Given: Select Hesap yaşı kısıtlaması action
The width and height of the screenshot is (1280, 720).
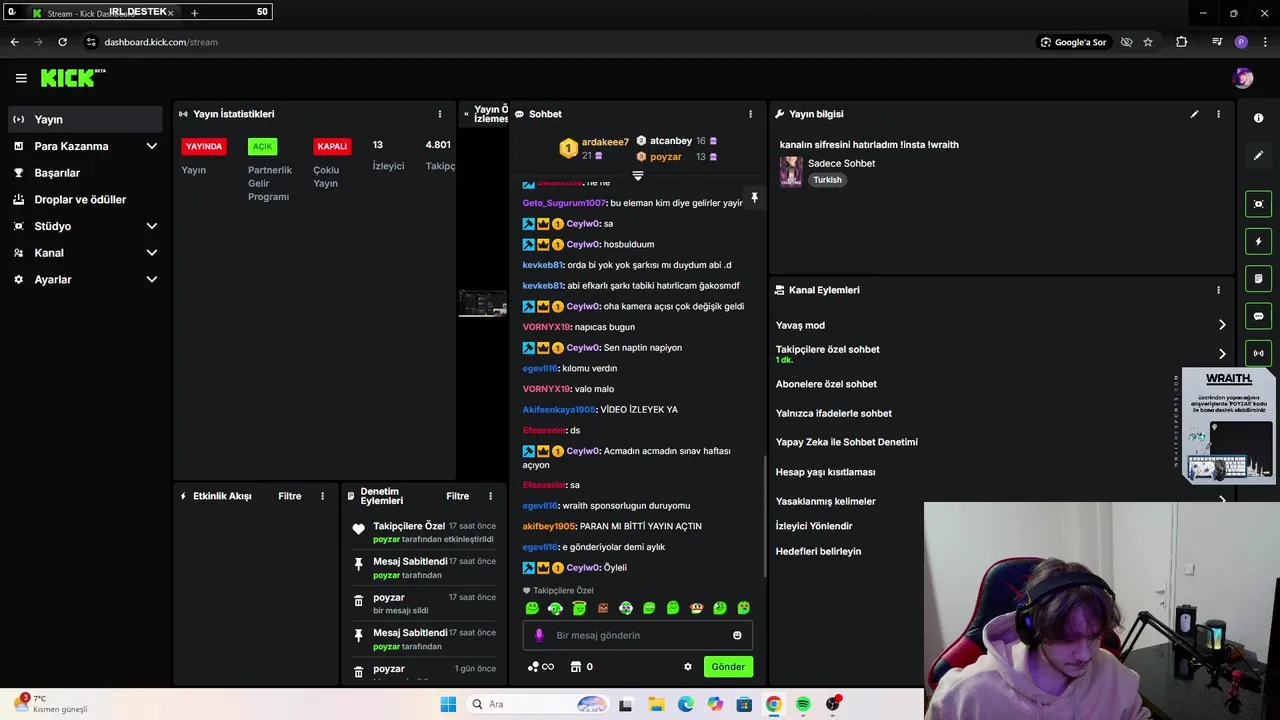Looking at the screenshot, I should (x=826, y=472).
